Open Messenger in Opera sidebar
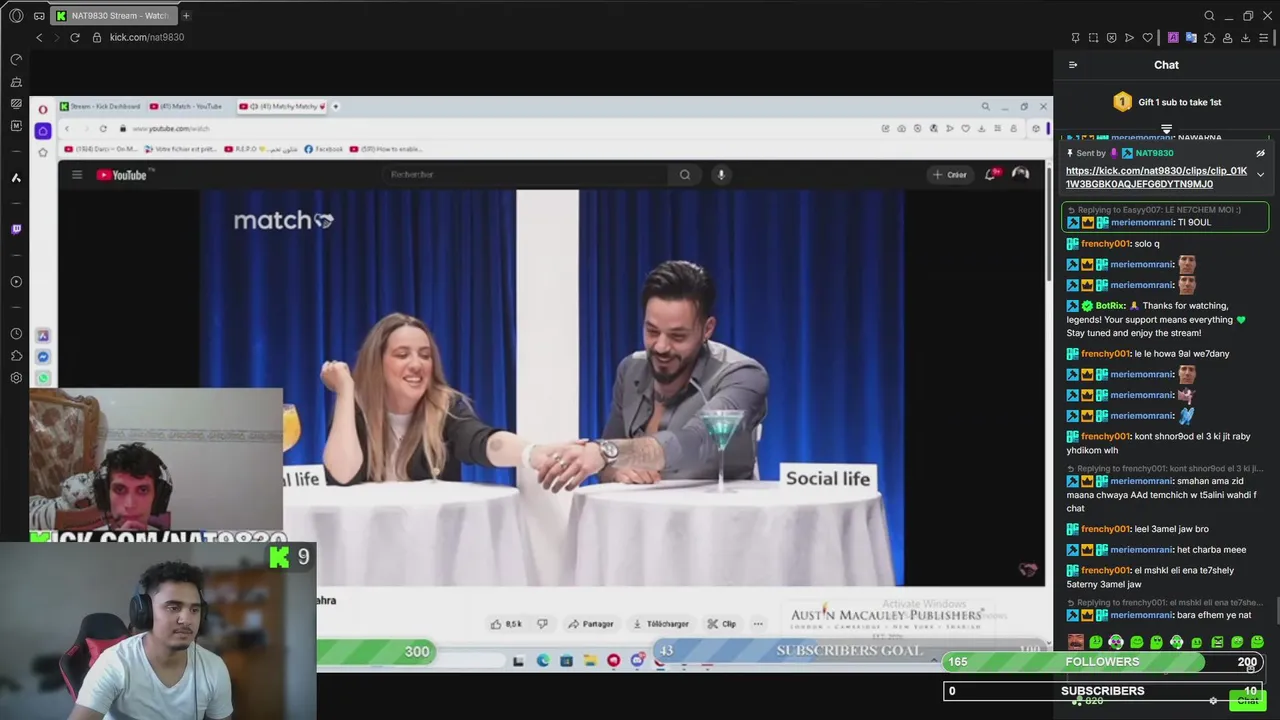The height and width of the screenshot is (720, 1280). click(43, 357)
